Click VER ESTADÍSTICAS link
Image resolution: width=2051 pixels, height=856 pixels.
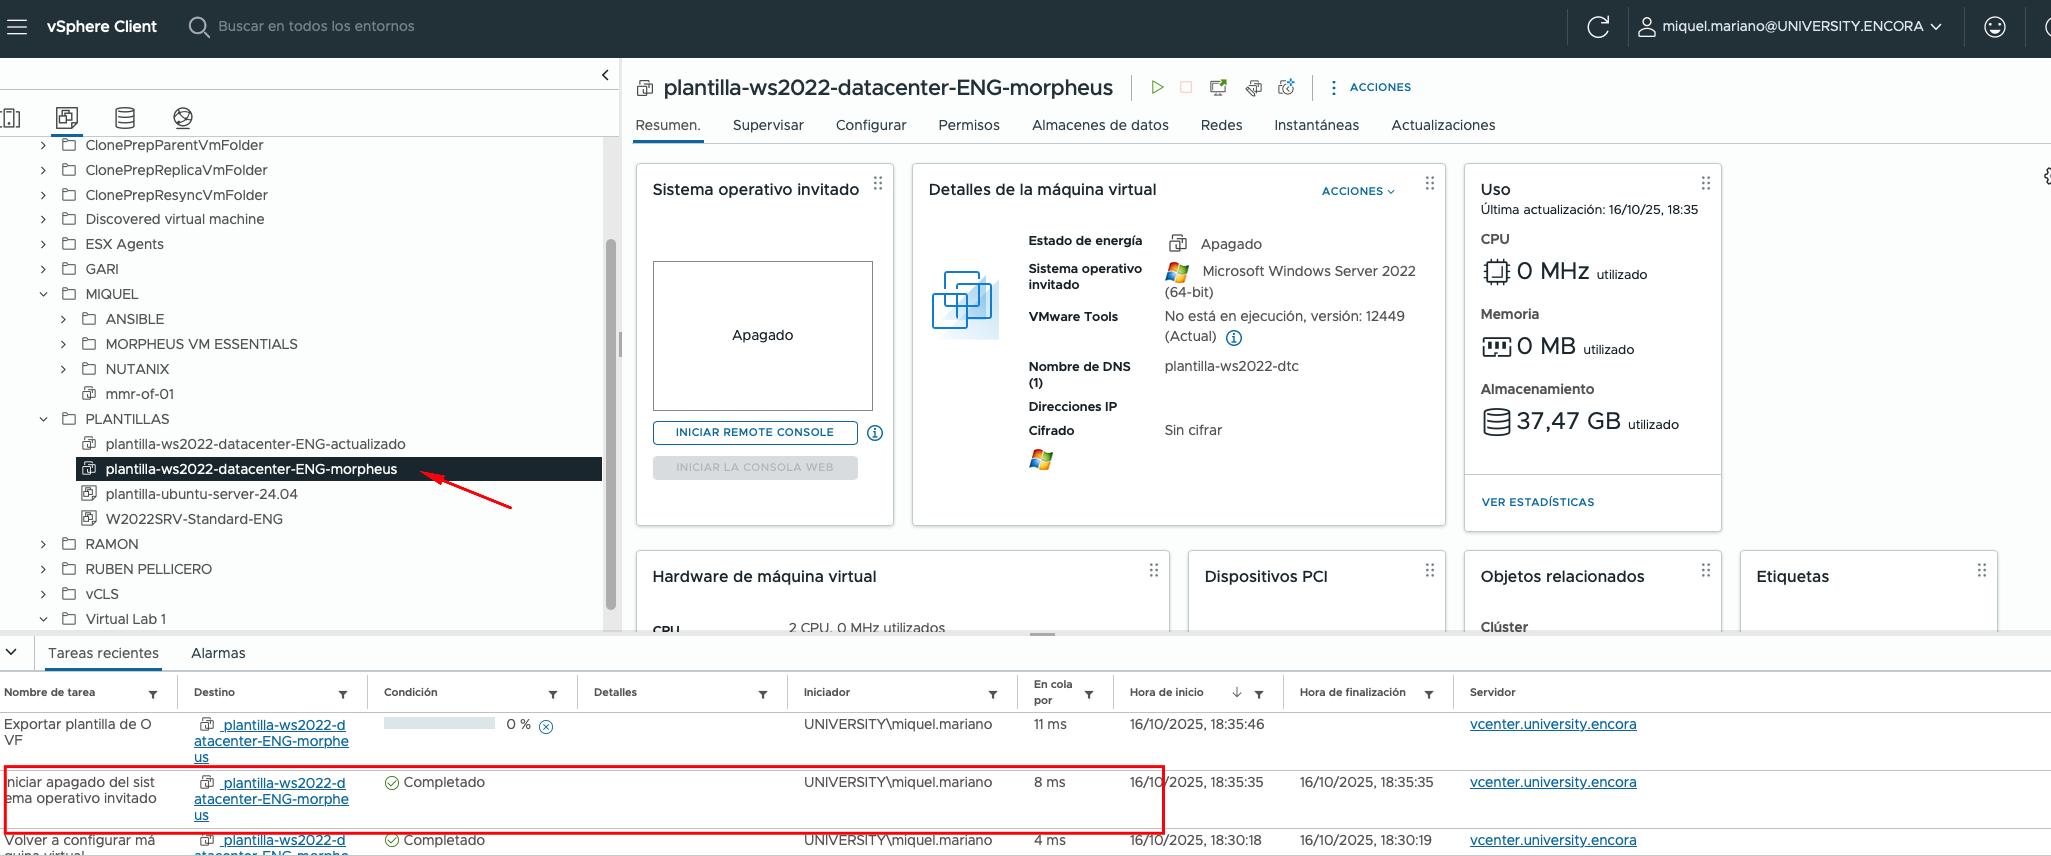point(1538,502)
